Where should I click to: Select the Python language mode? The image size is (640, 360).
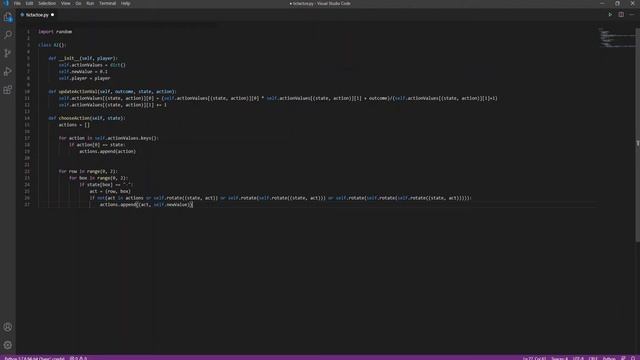[609, 358]
